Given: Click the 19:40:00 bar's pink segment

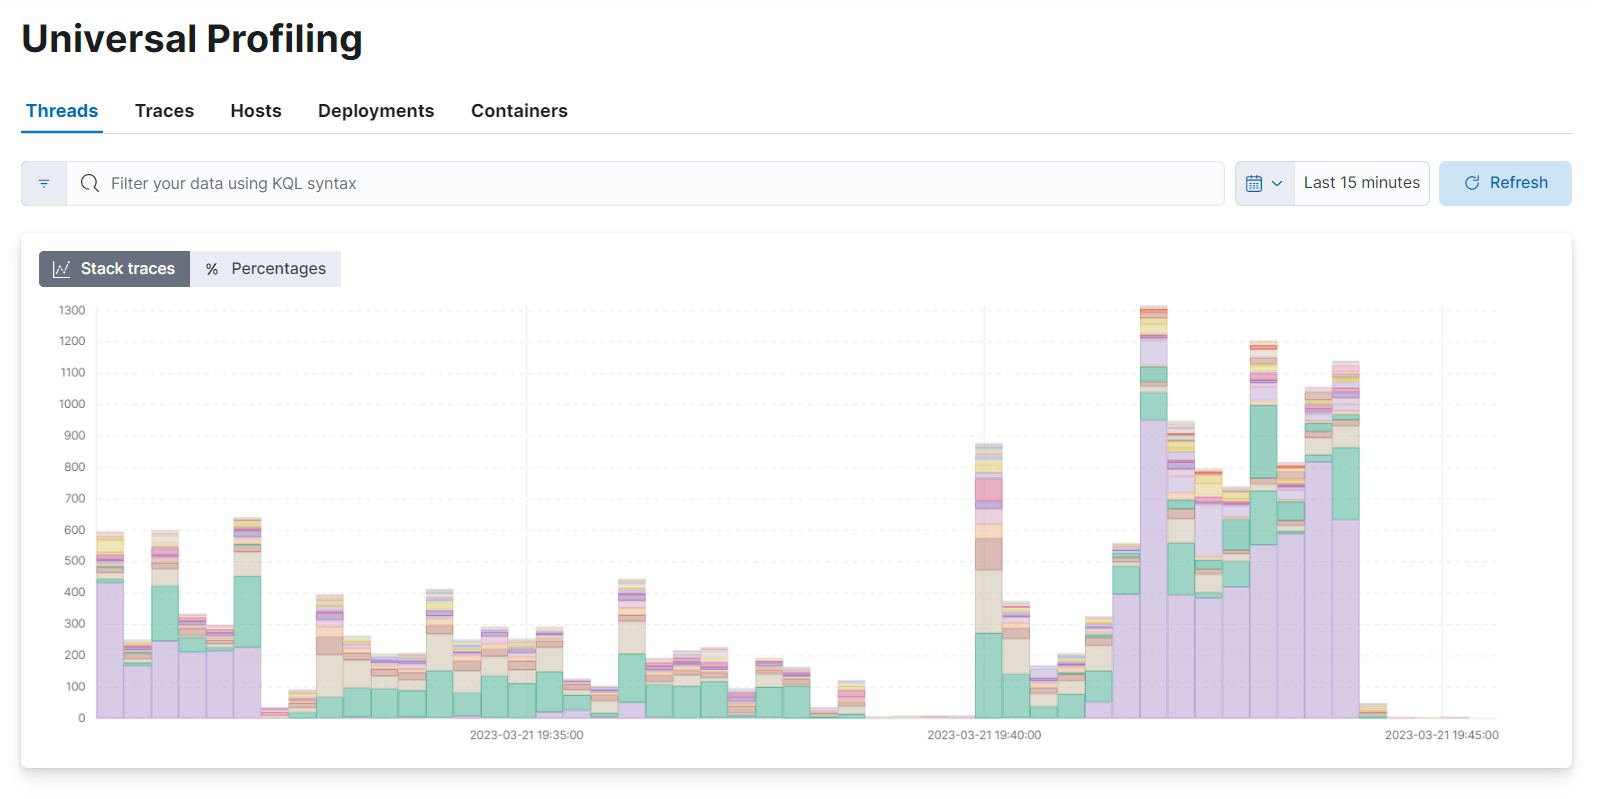Looking at the screenshot, I should (x=989, y=489).
